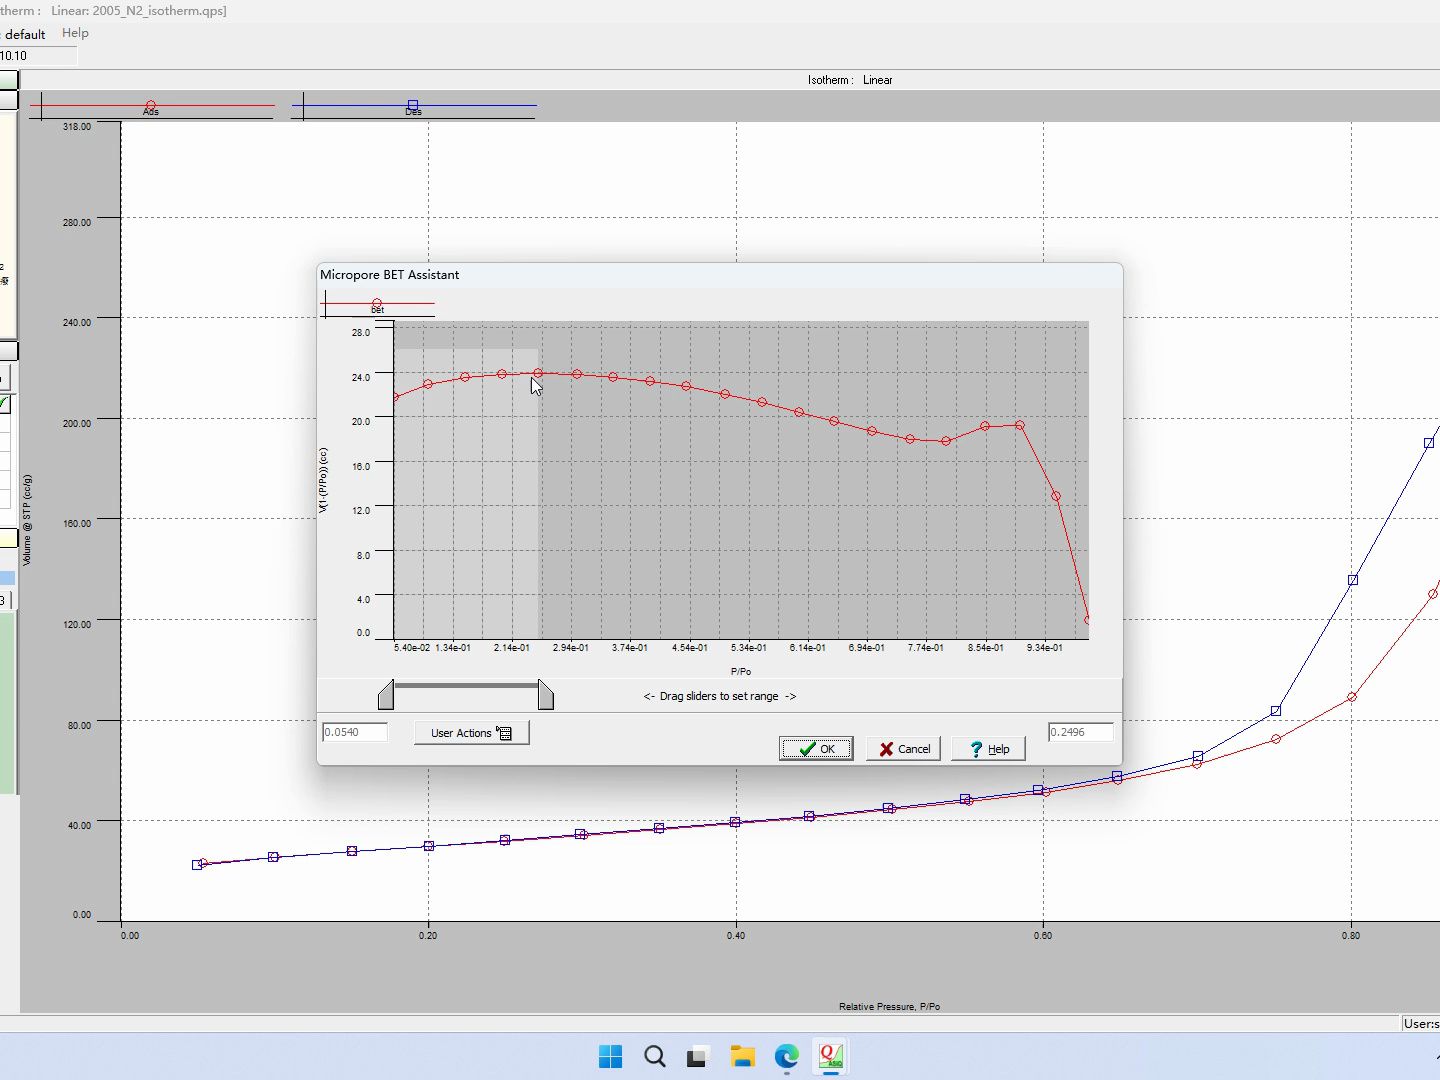Select the Des legend marker
The width and height of the screenshot is (1440, 1080).
tap(413, 106)
